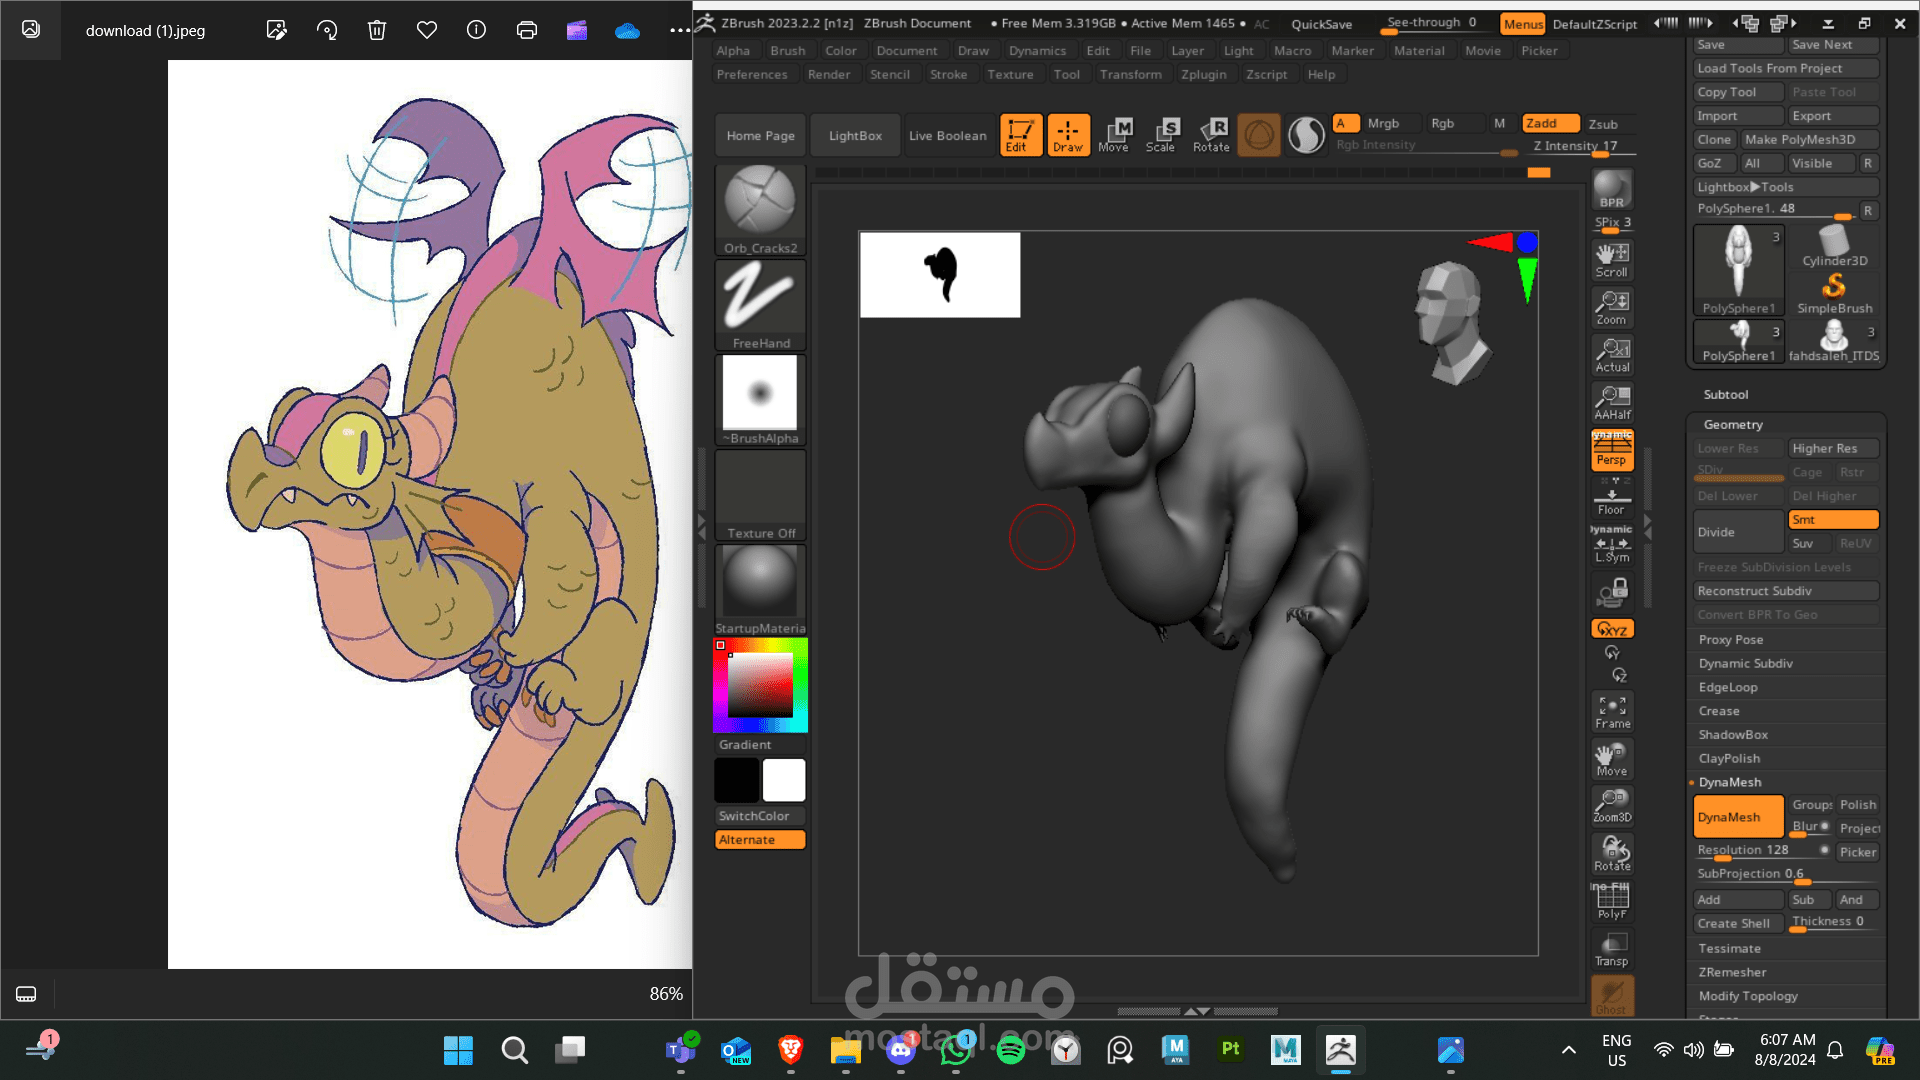The width and height of the screenshot is (1920, 1080).
Task: Click the DynaMesh button
Action: [1737, 817]
